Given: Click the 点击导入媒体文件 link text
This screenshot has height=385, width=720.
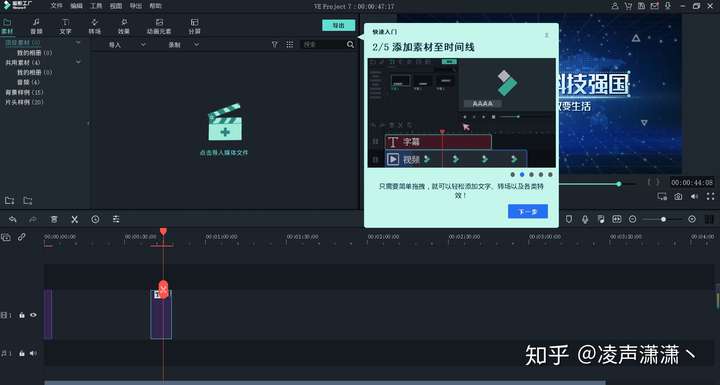Looking at the screenshot, I should (x=224, y=153).
